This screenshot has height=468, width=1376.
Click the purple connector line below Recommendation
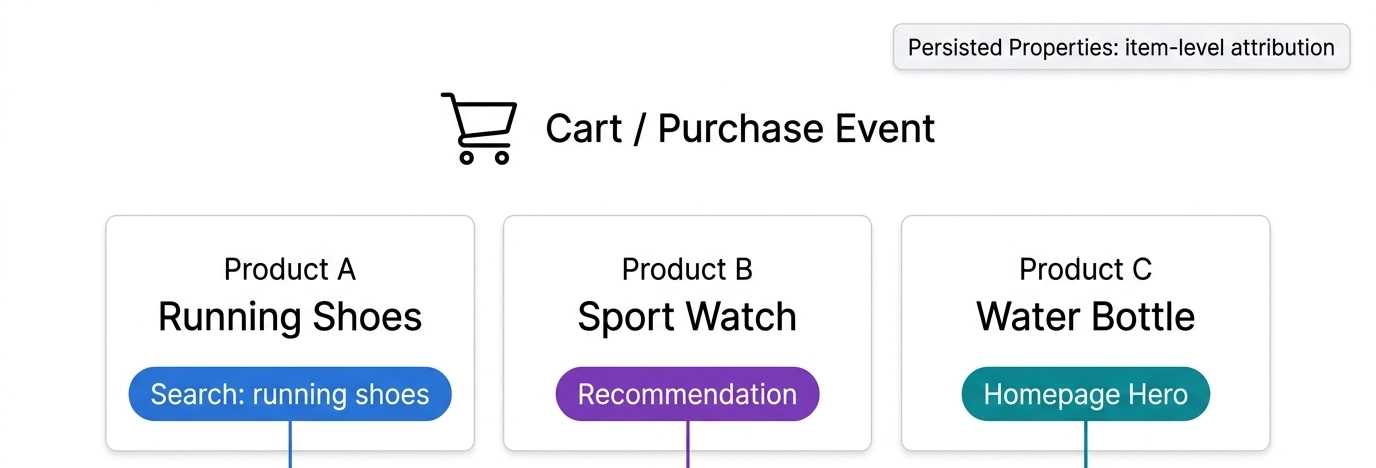click(688, 445)
